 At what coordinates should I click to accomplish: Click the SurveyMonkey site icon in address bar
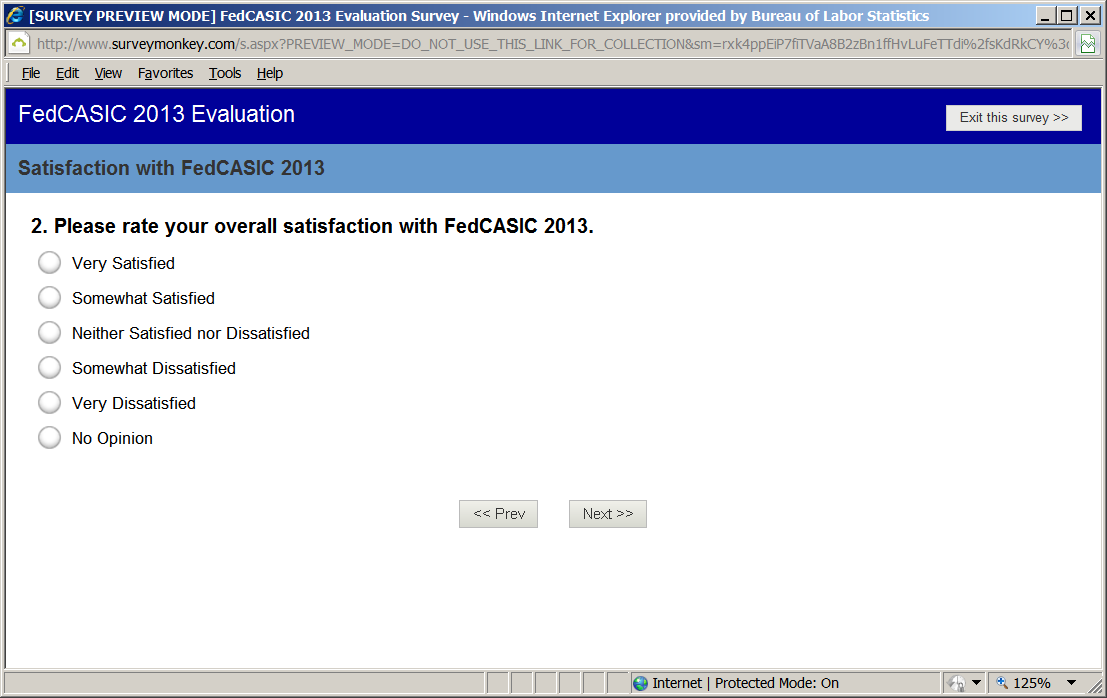click(x=19, y=44)
